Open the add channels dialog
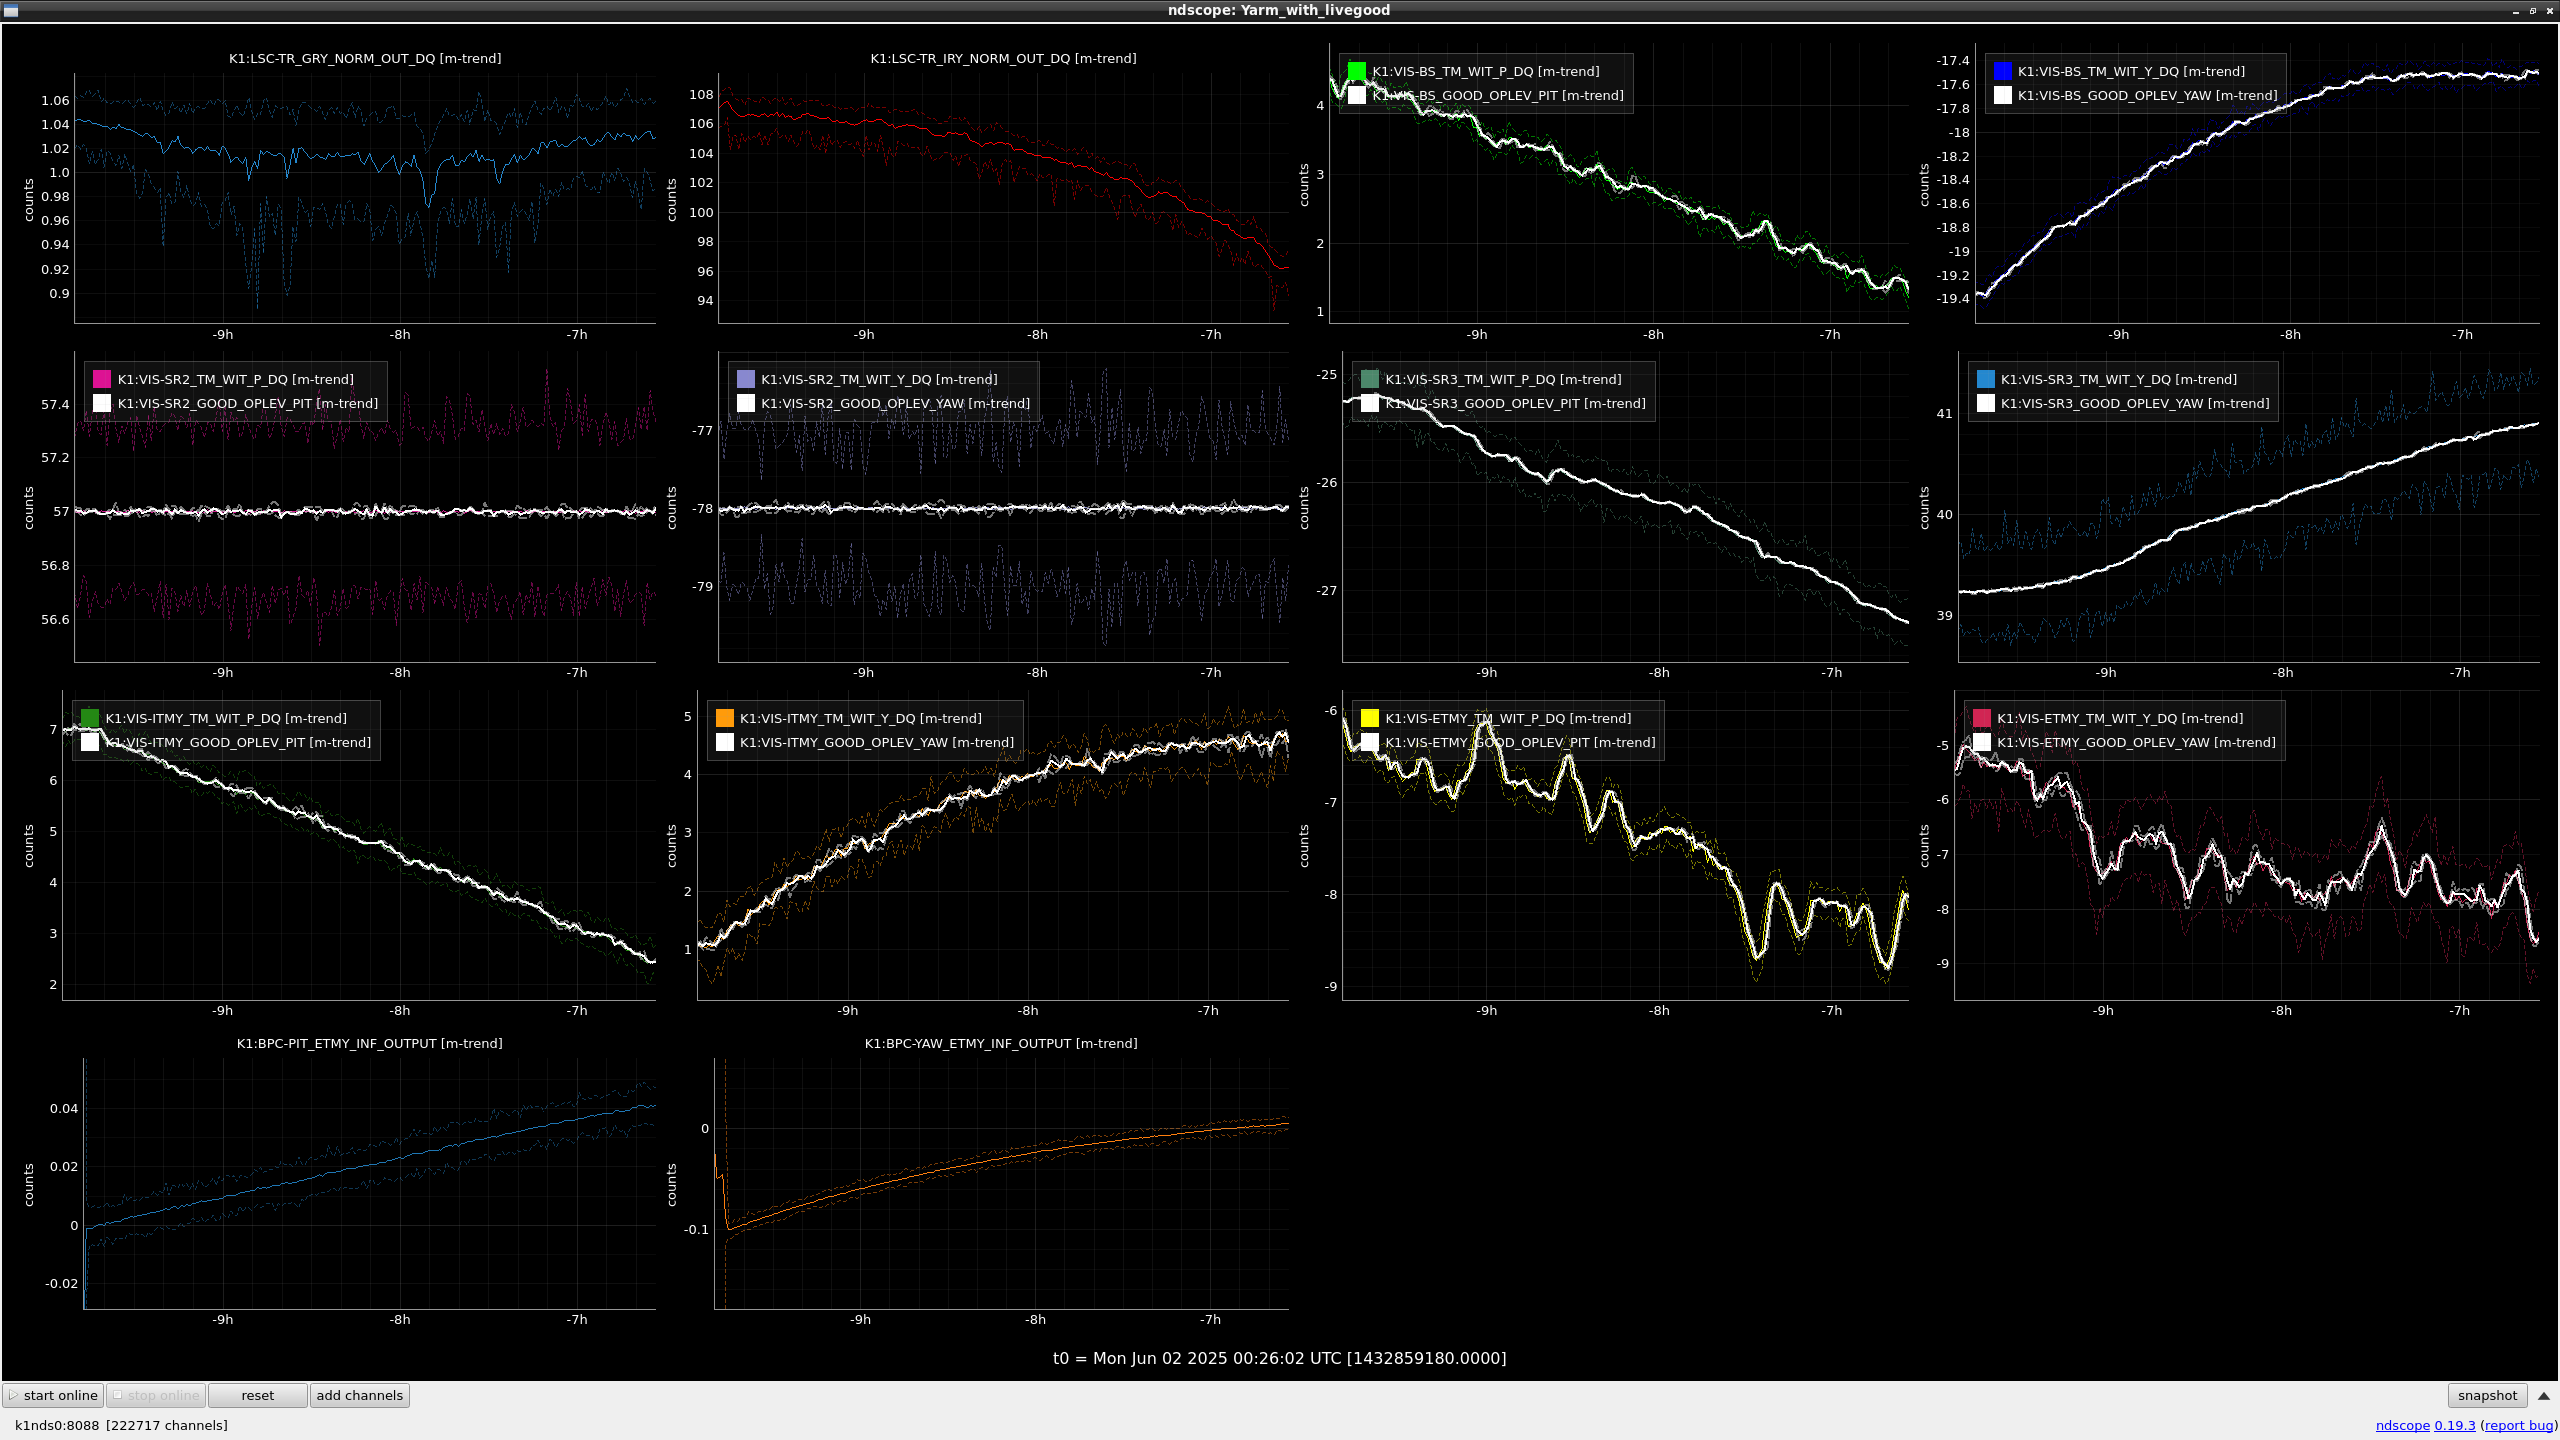The width and height of the screenshot is (2560, 1440). (359, 1395)
